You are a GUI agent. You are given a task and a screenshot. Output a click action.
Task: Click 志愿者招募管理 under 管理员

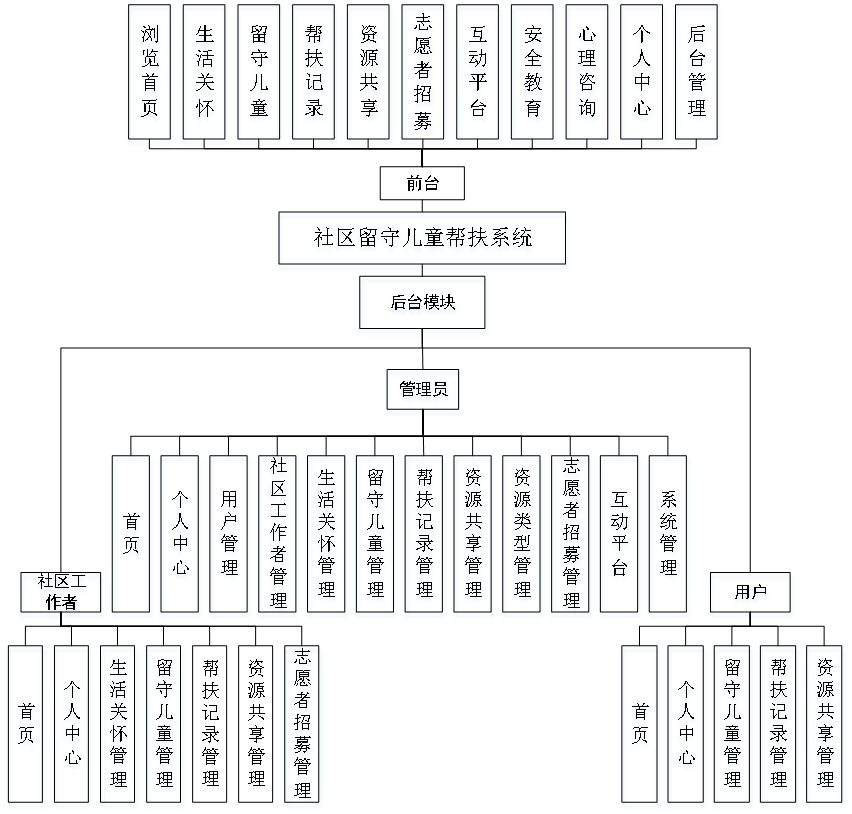click(x=570, y=534)
